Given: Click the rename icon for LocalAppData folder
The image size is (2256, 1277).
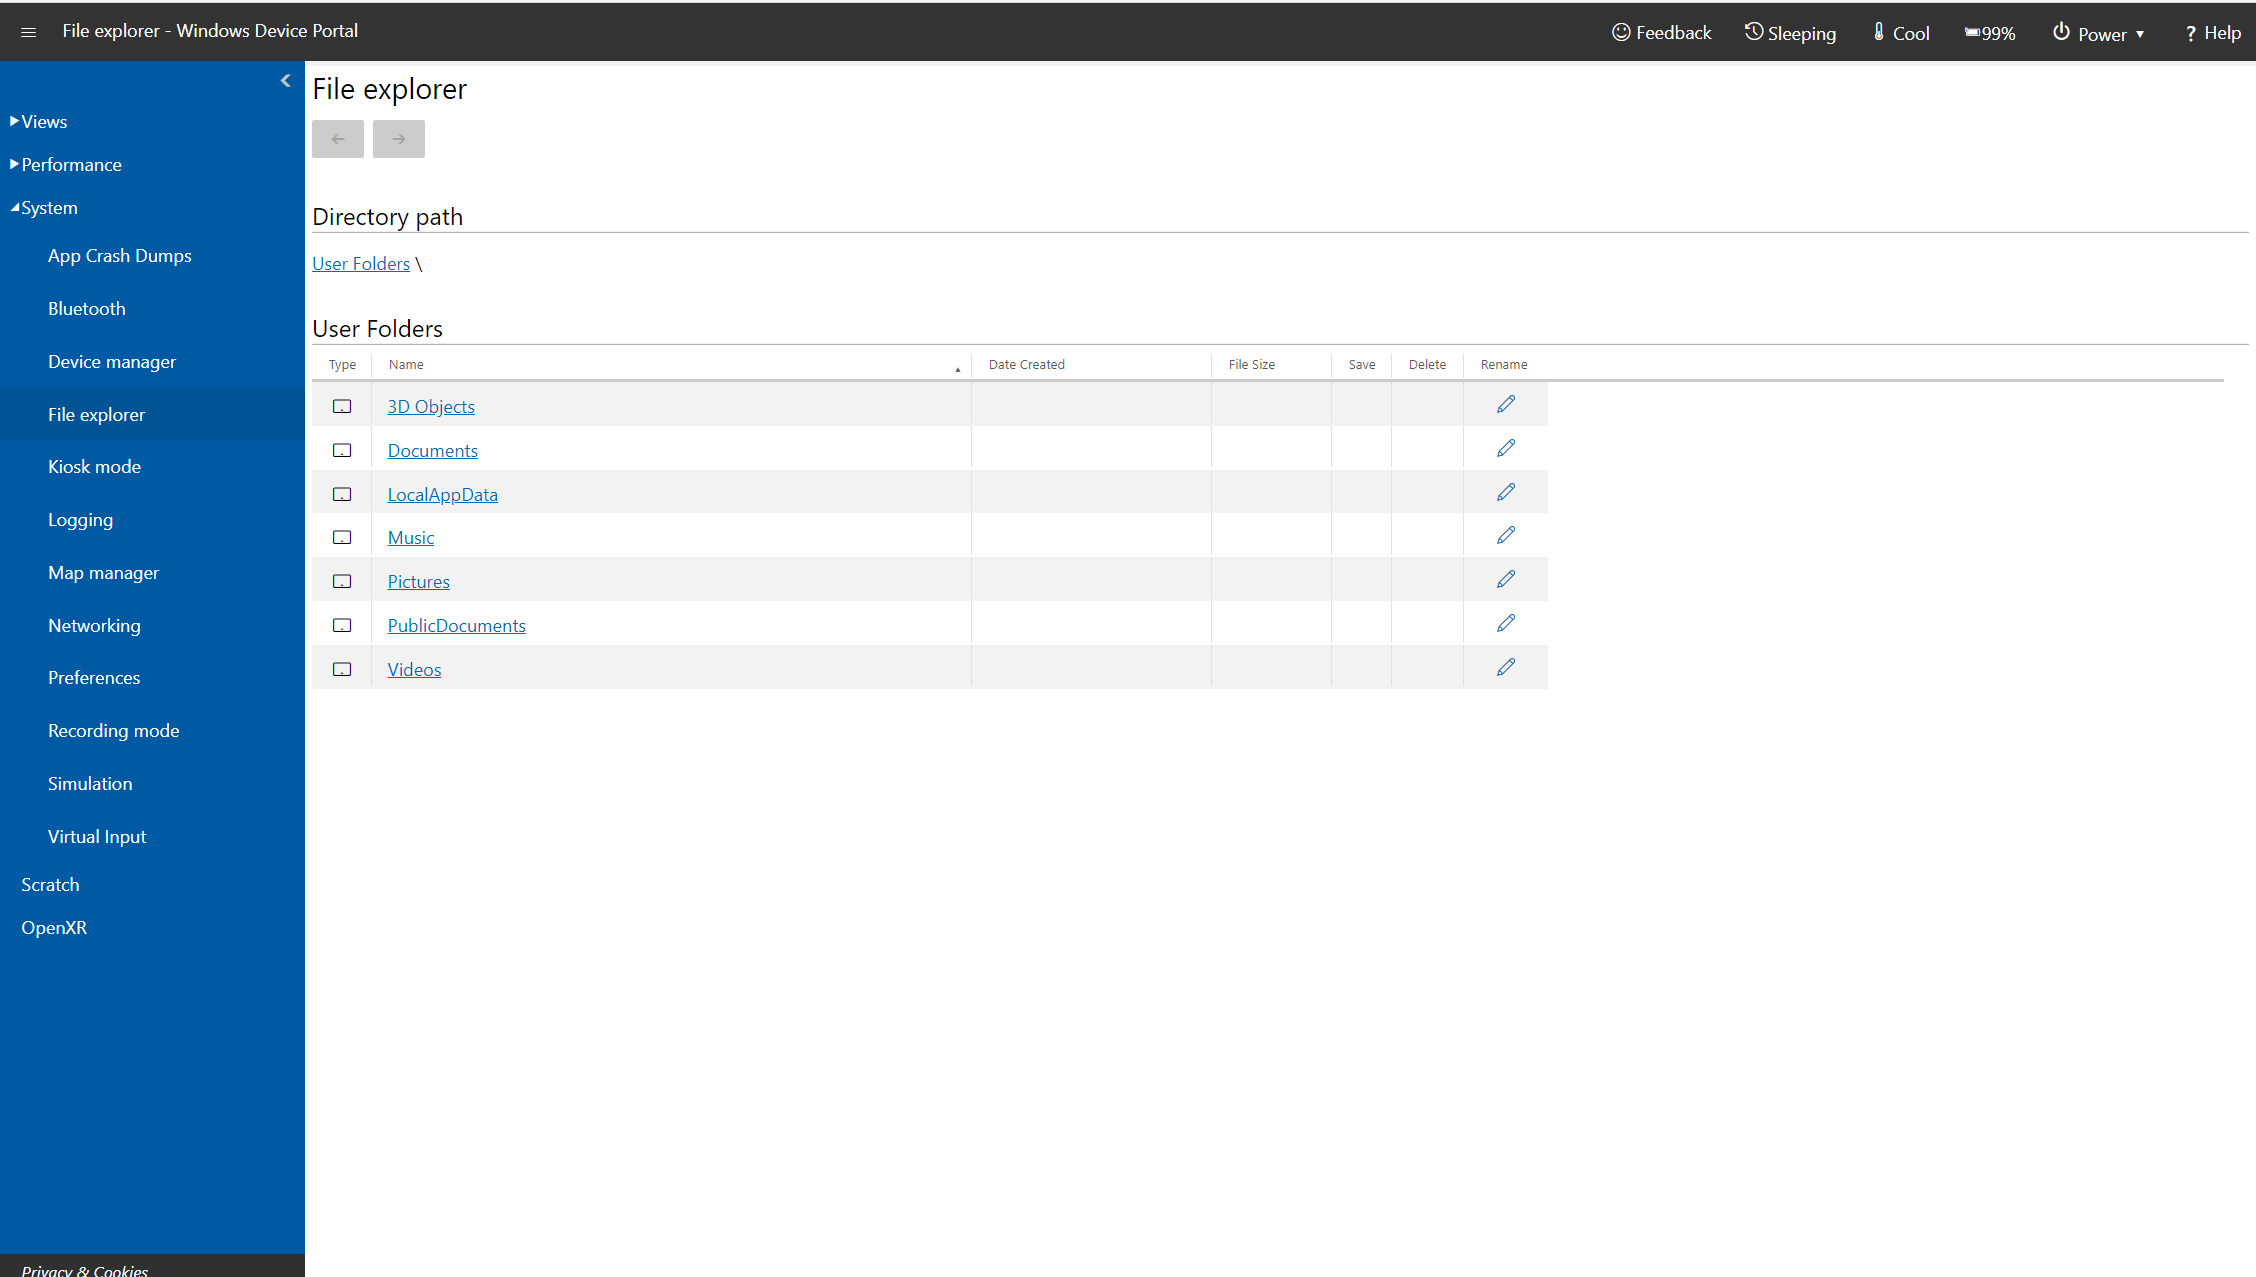Looking at the screenshot, I should coord(1505,491).
